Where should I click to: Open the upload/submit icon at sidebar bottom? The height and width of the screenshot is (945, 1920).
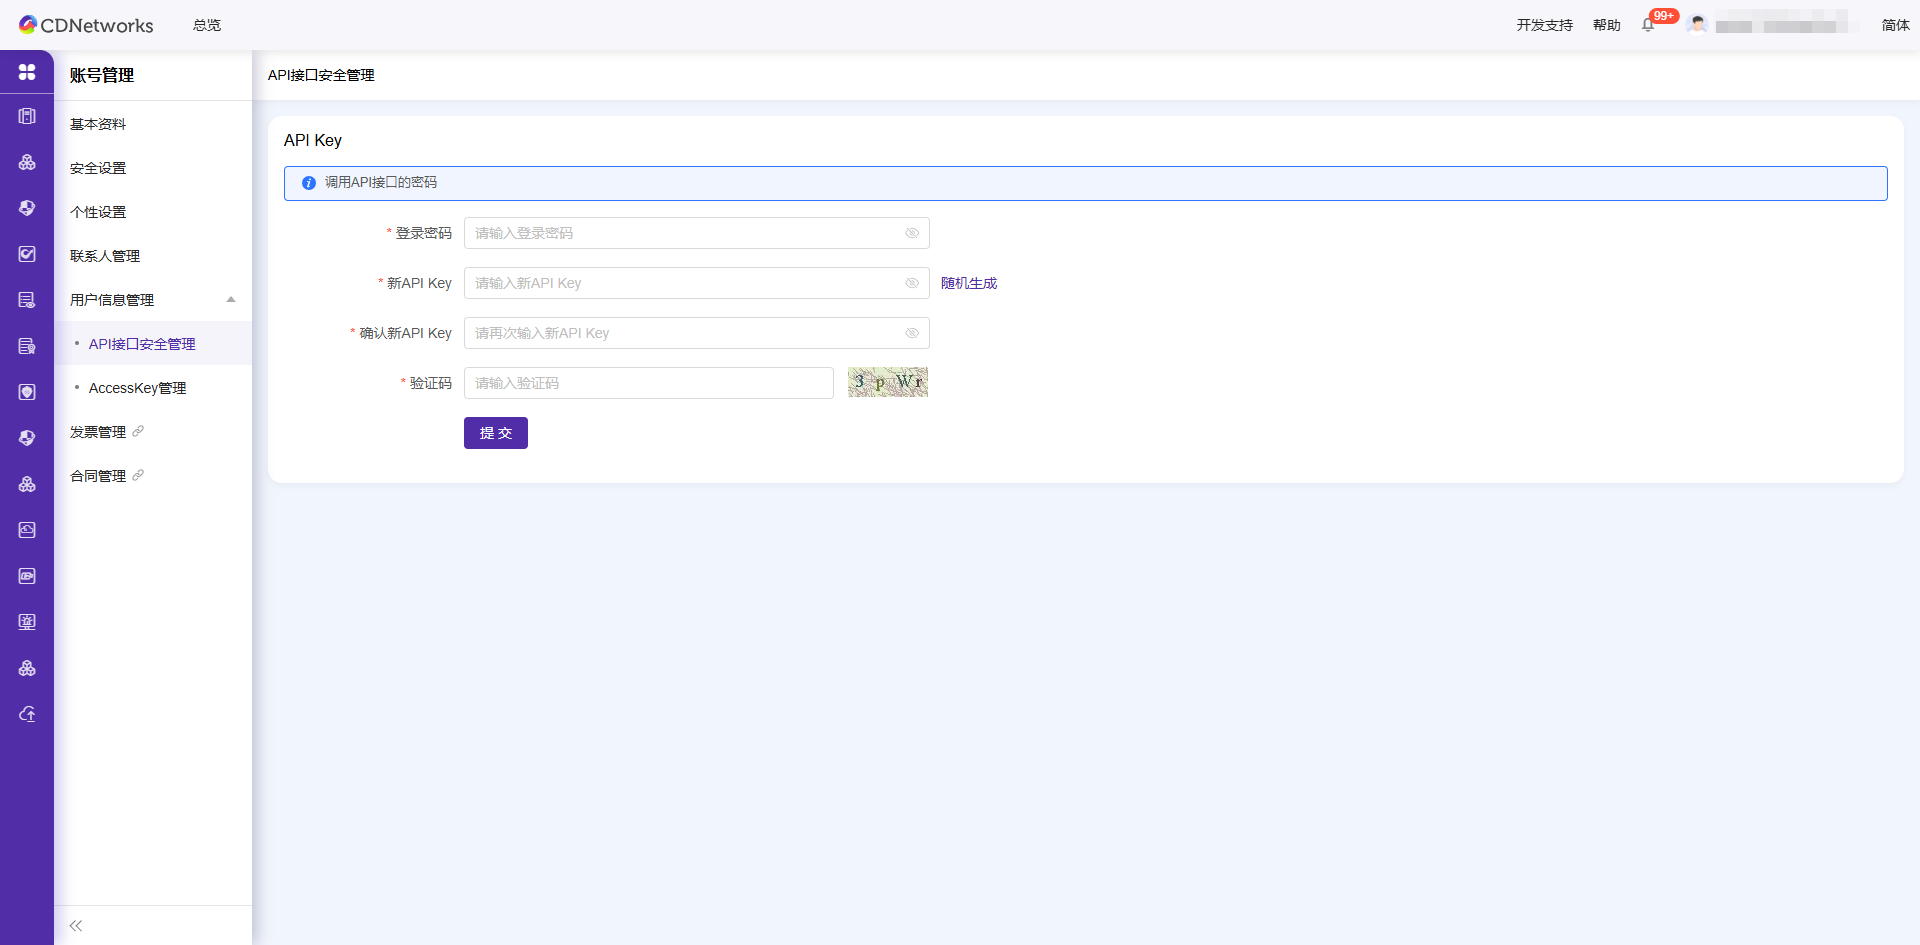pos(27,714)
